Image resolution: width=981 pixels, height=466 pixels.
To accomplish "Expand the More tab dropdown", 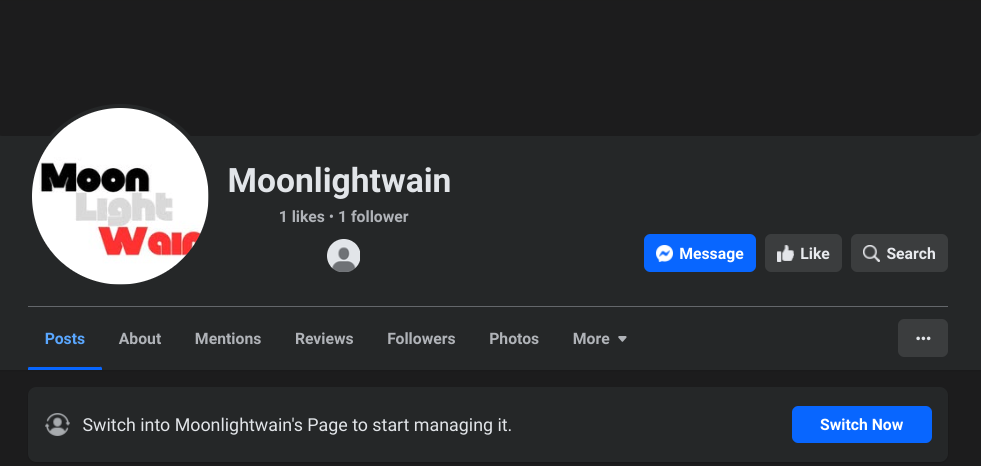I will point(600,339).
